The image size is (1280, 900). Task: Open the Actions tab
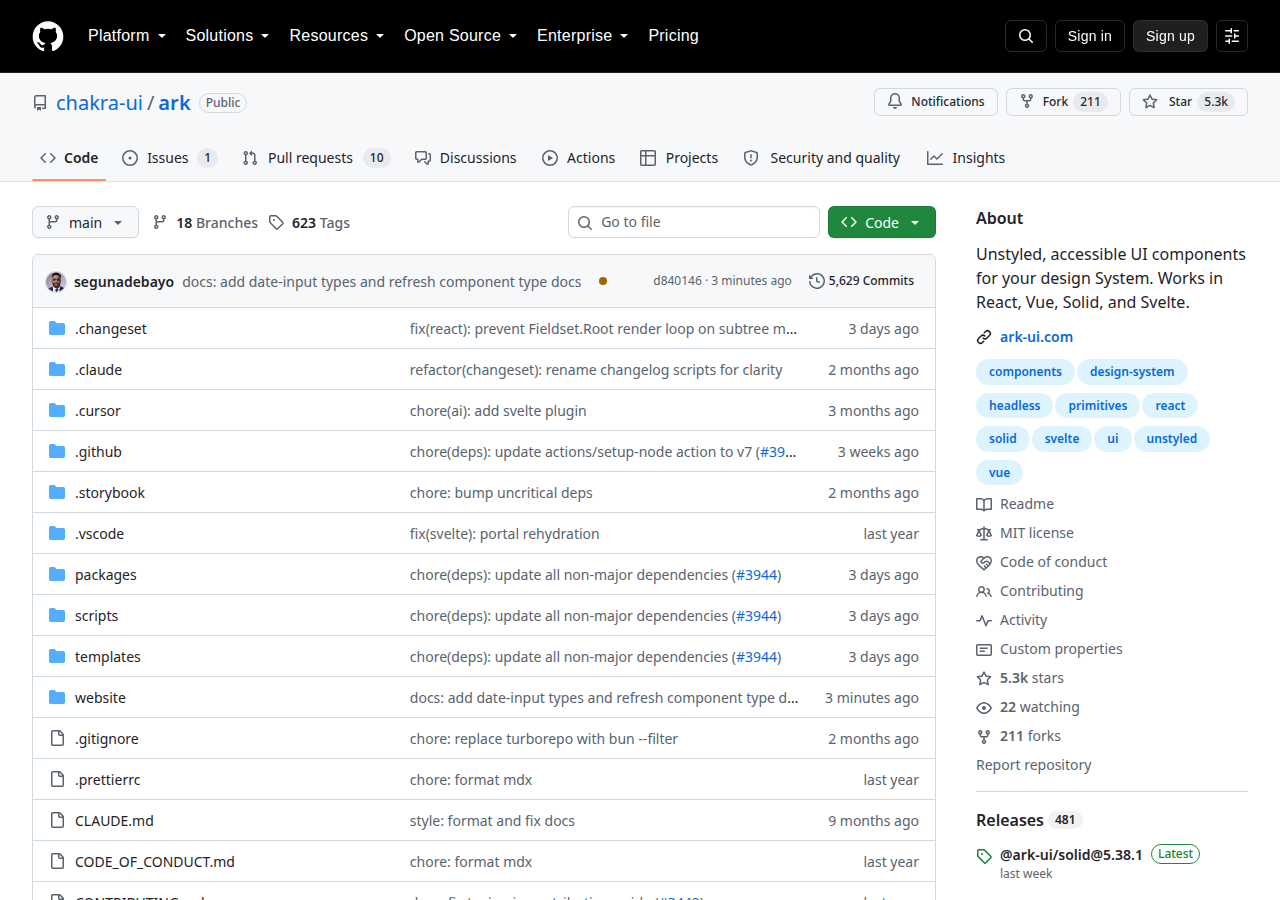(578, 158)
